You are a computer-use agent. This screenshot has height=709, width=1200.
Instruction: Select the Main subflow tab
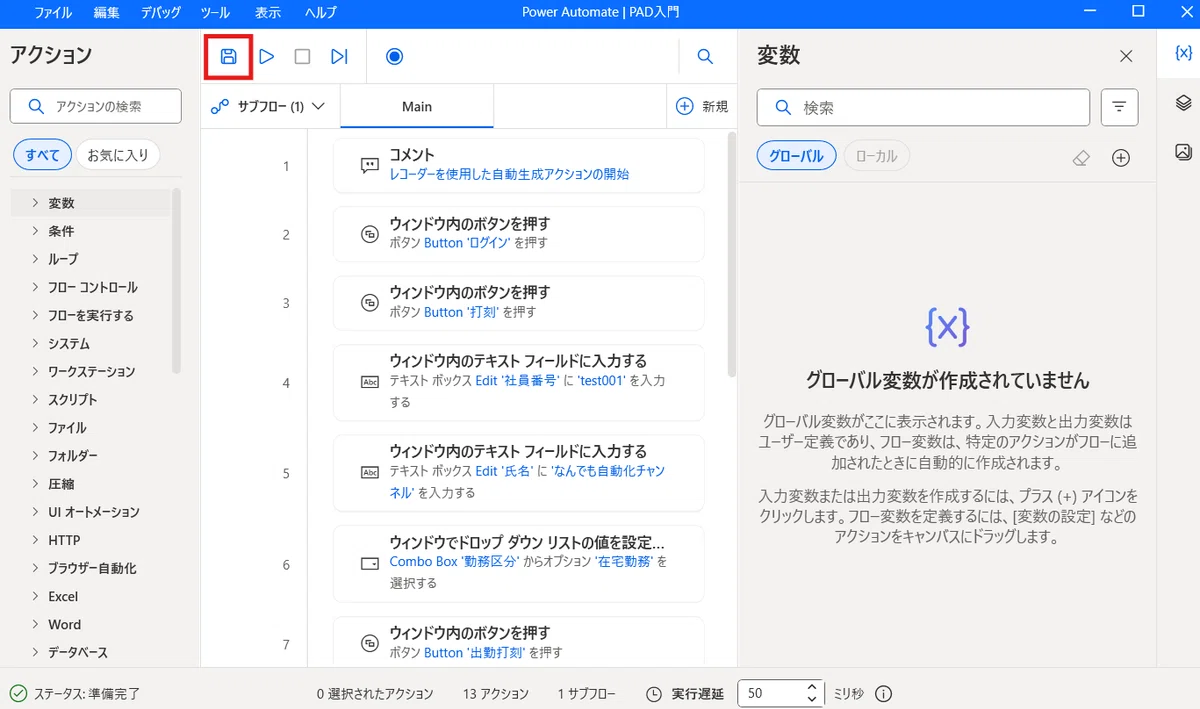coord(417,106)
